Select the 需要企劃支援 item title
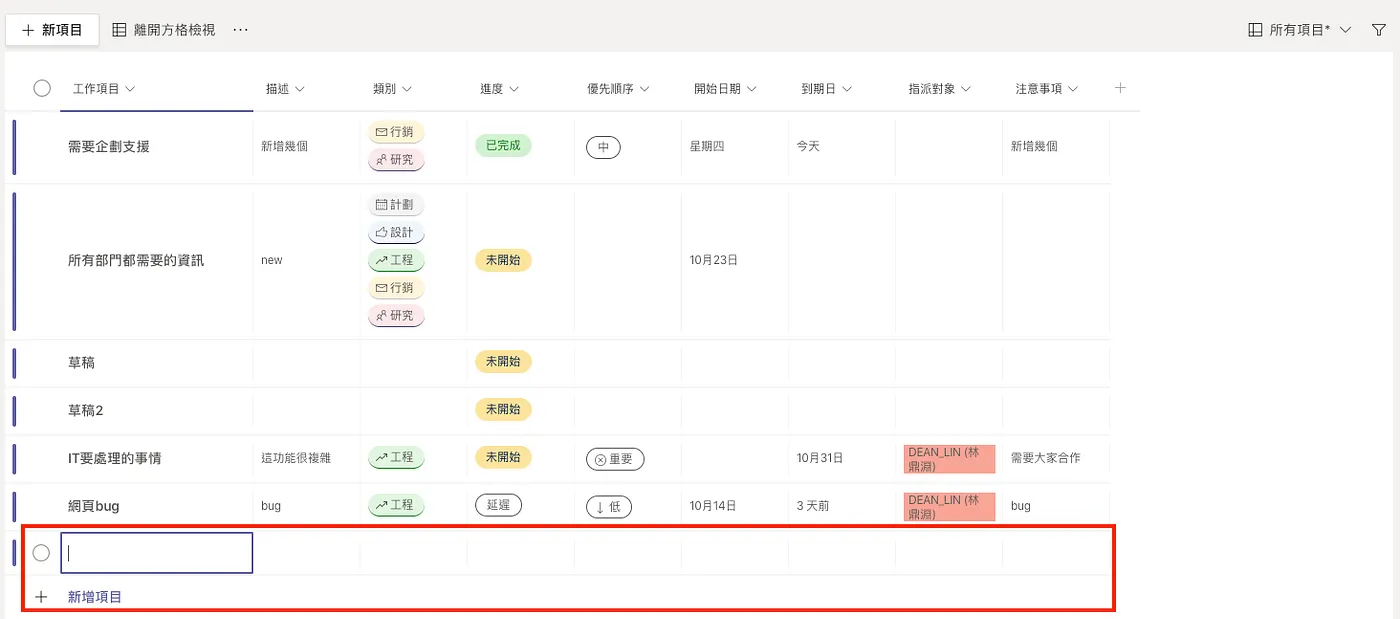Screen dimensions: 1400x619 click(109, 146)
